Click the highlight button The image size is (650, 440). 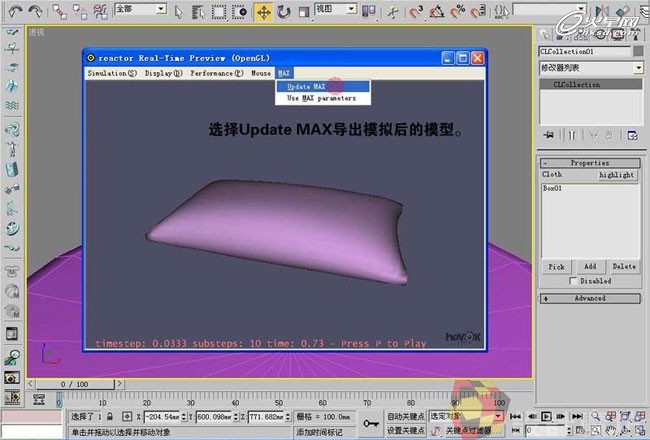tap(617, 174)
